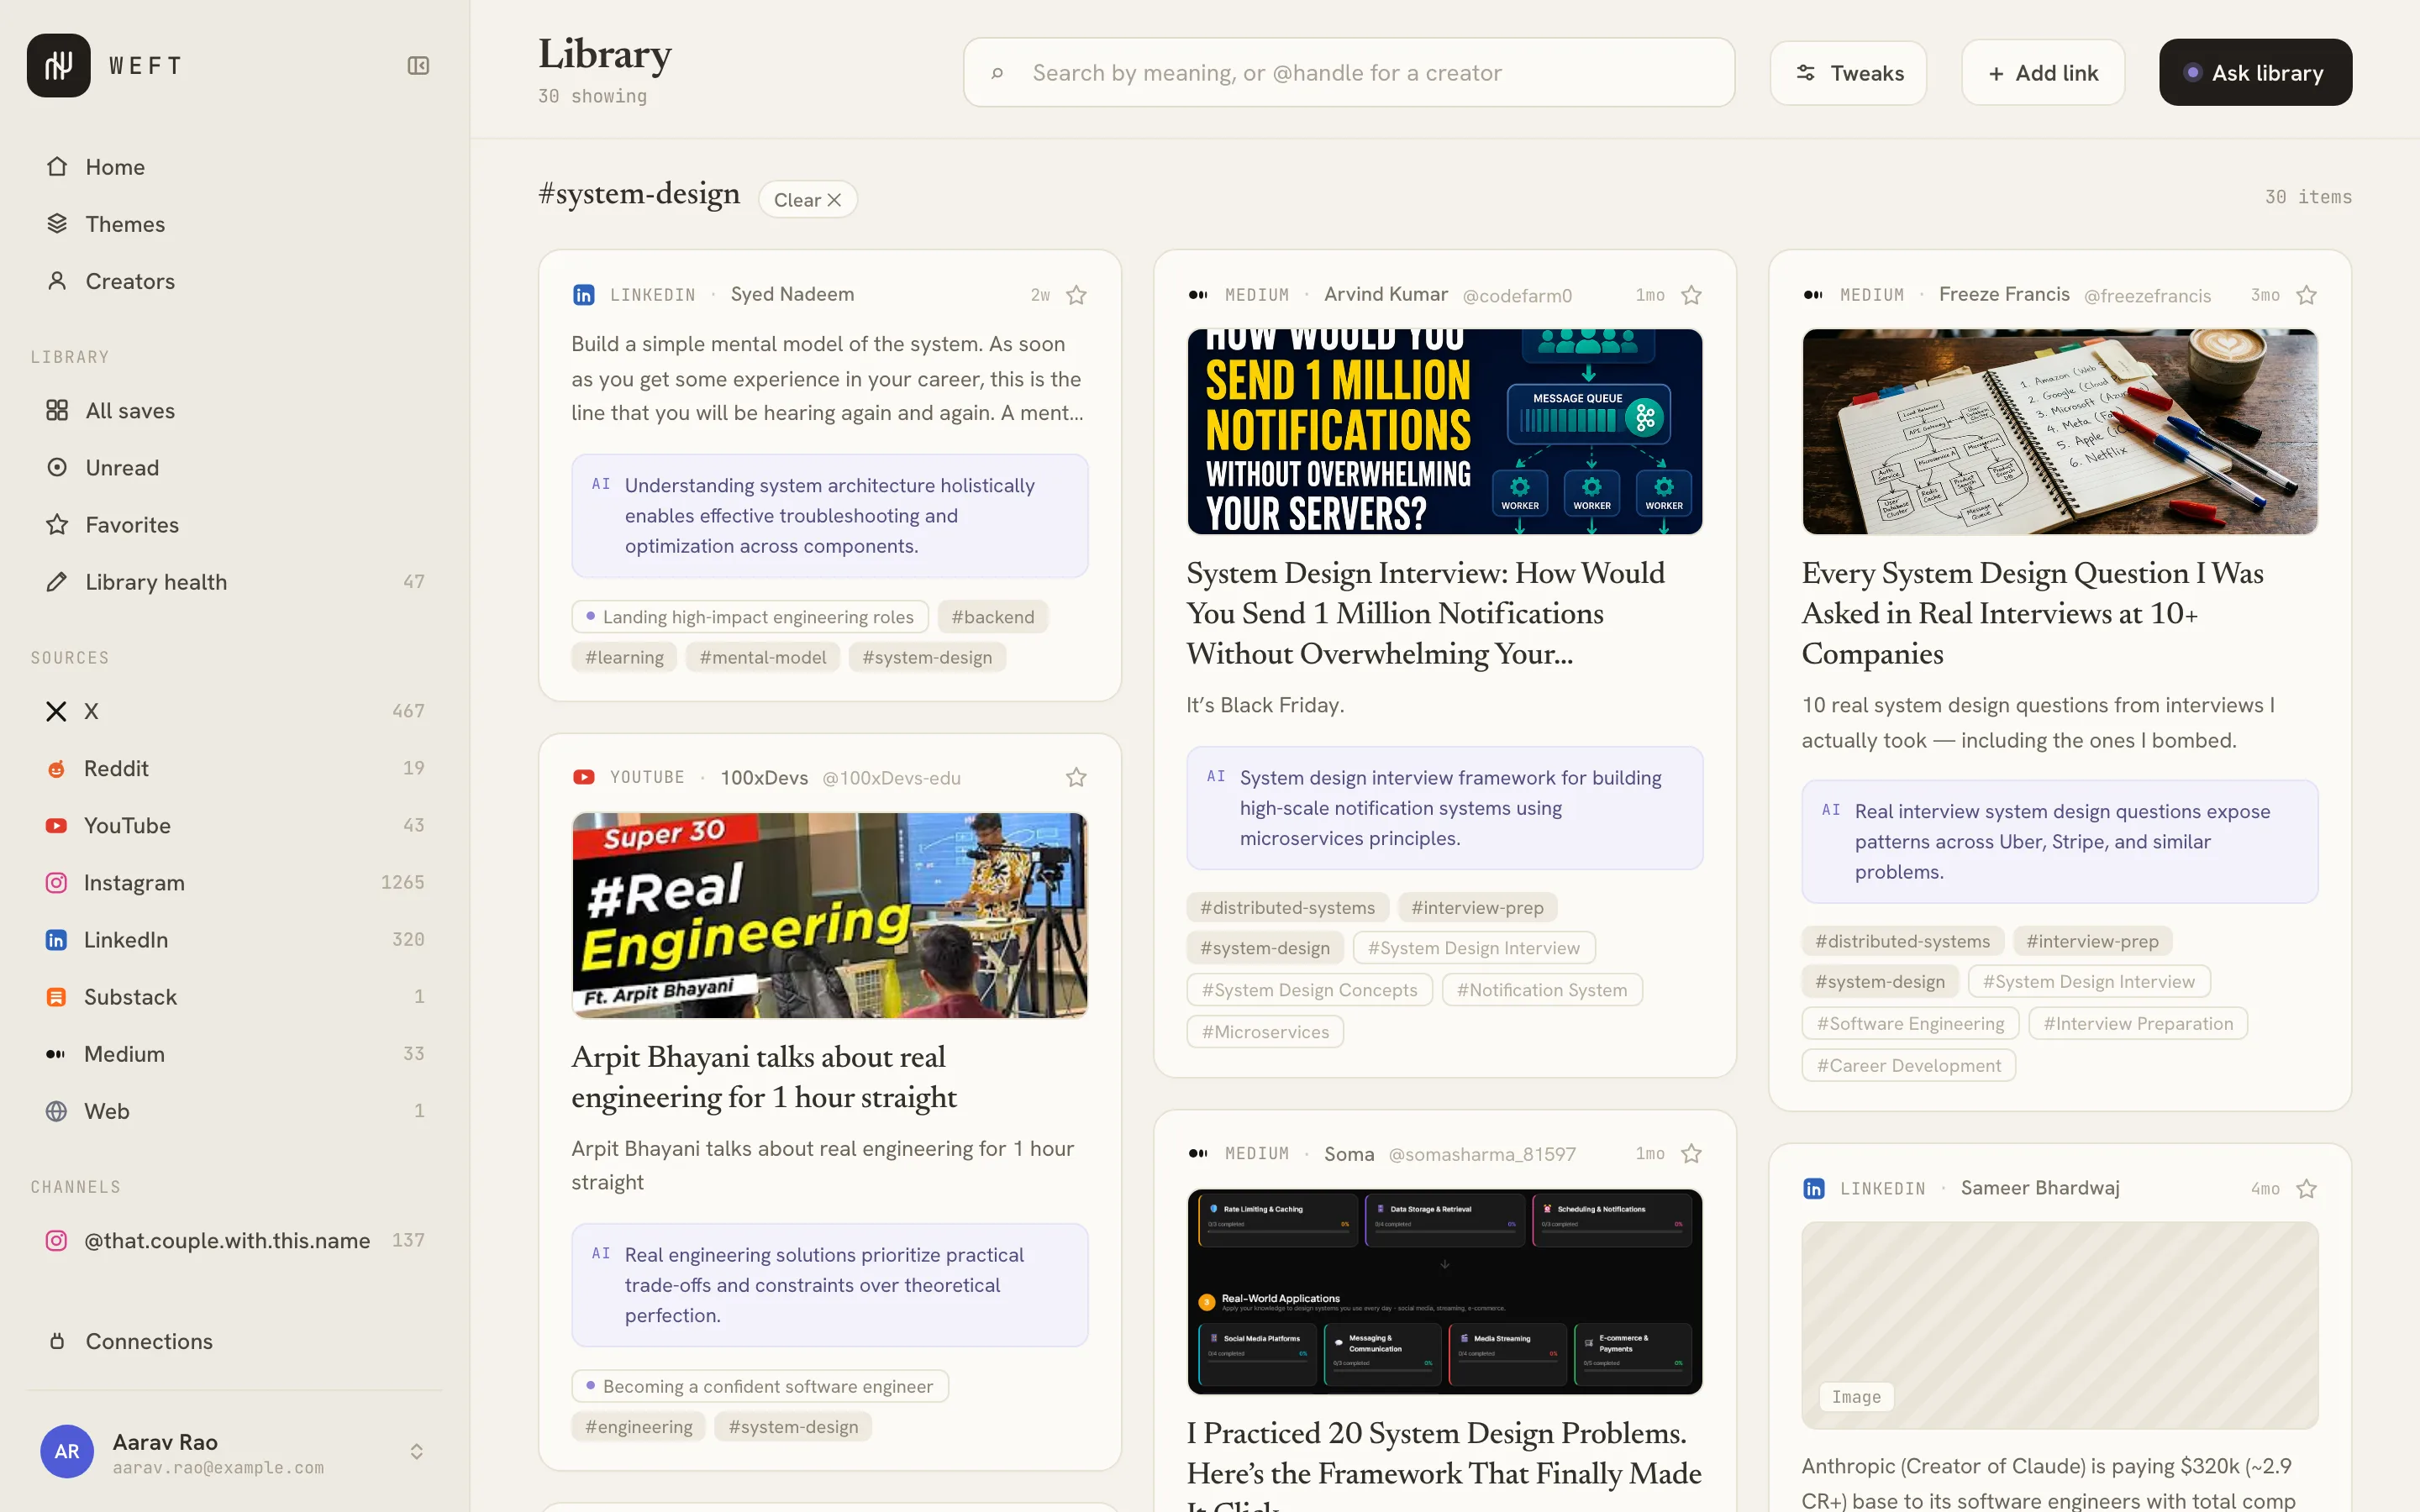Filter by Reddit source
2420x1512 pixels.
point(235,768)
